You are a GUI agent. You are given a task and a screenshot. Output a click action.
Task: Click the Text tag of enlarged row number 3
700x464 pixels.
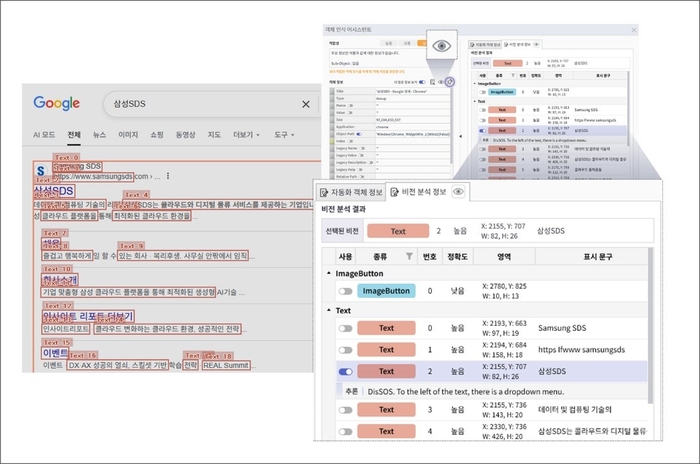386,410
